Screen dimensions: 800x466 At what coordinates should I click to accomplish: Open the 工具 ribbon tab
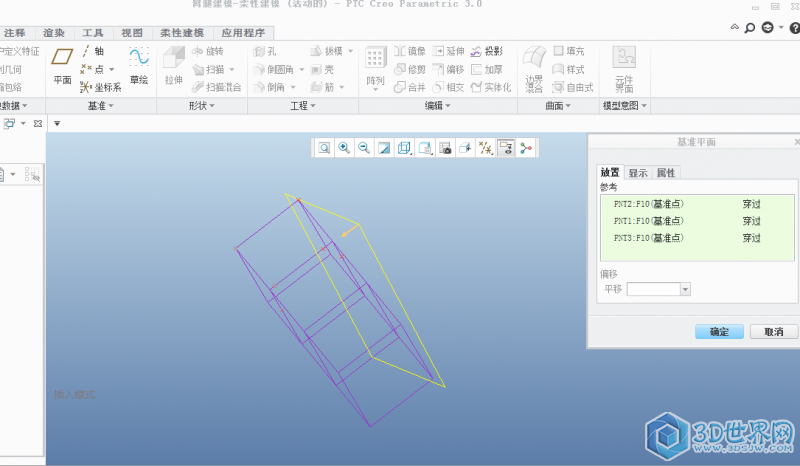pos(93,33)
